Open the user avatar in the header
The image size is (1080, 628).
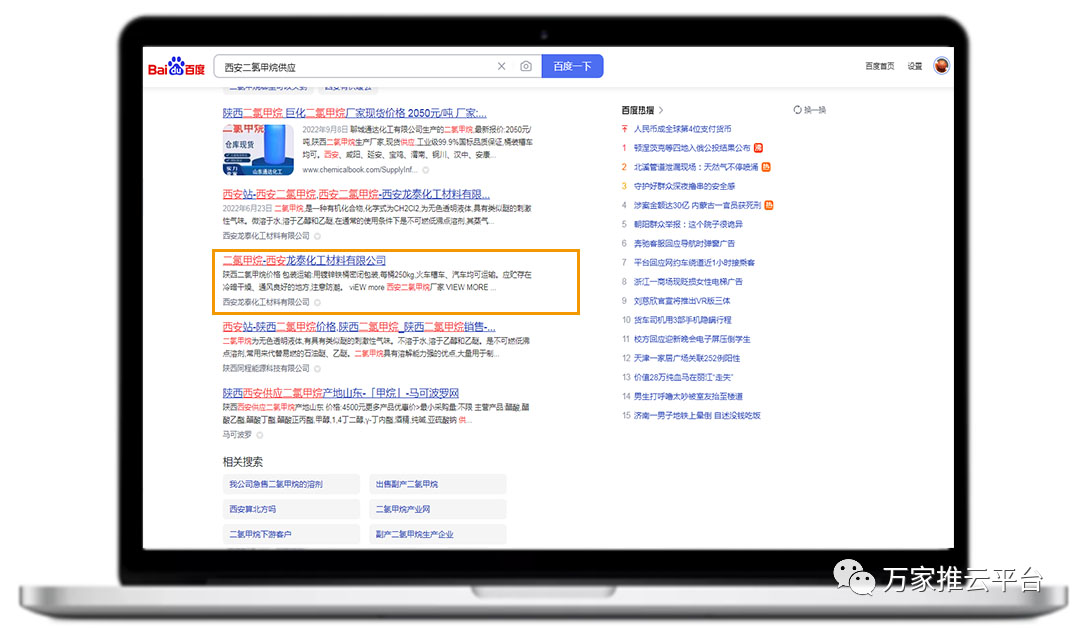click(x=941, y=66)
